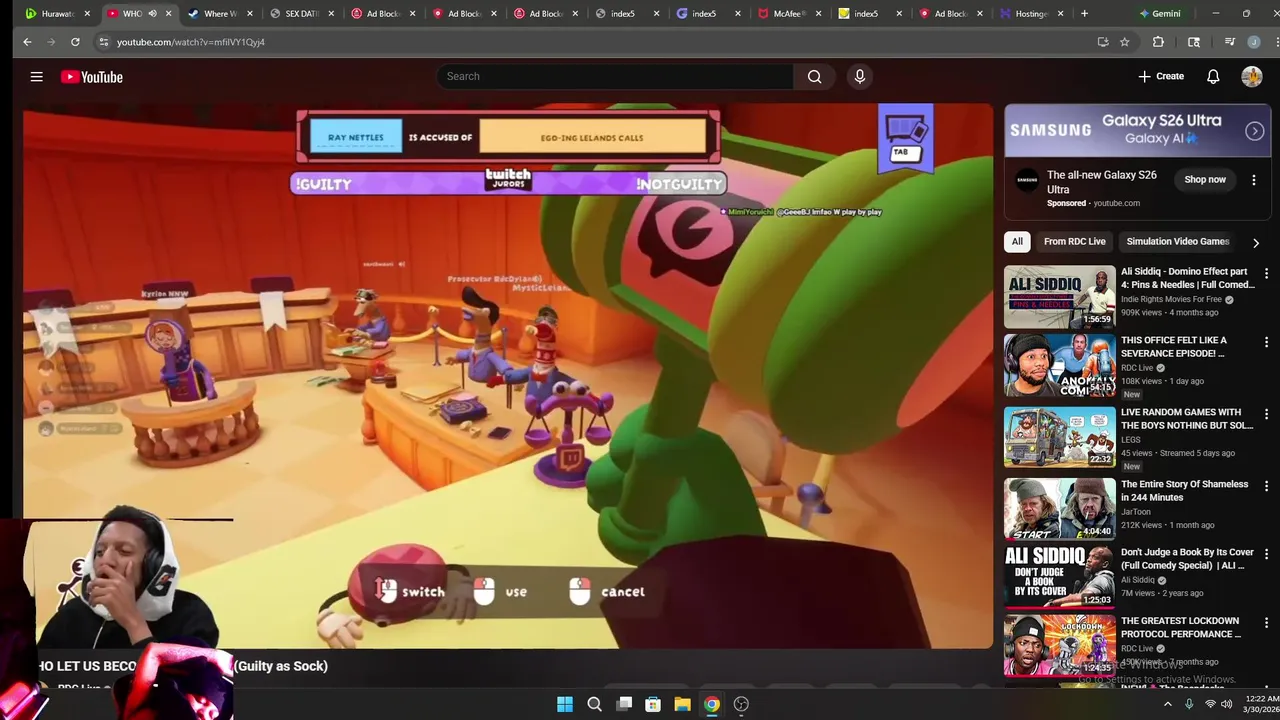Open OBS Studio from the taskbar
The image size is (1280, 720).
point(741,704)
